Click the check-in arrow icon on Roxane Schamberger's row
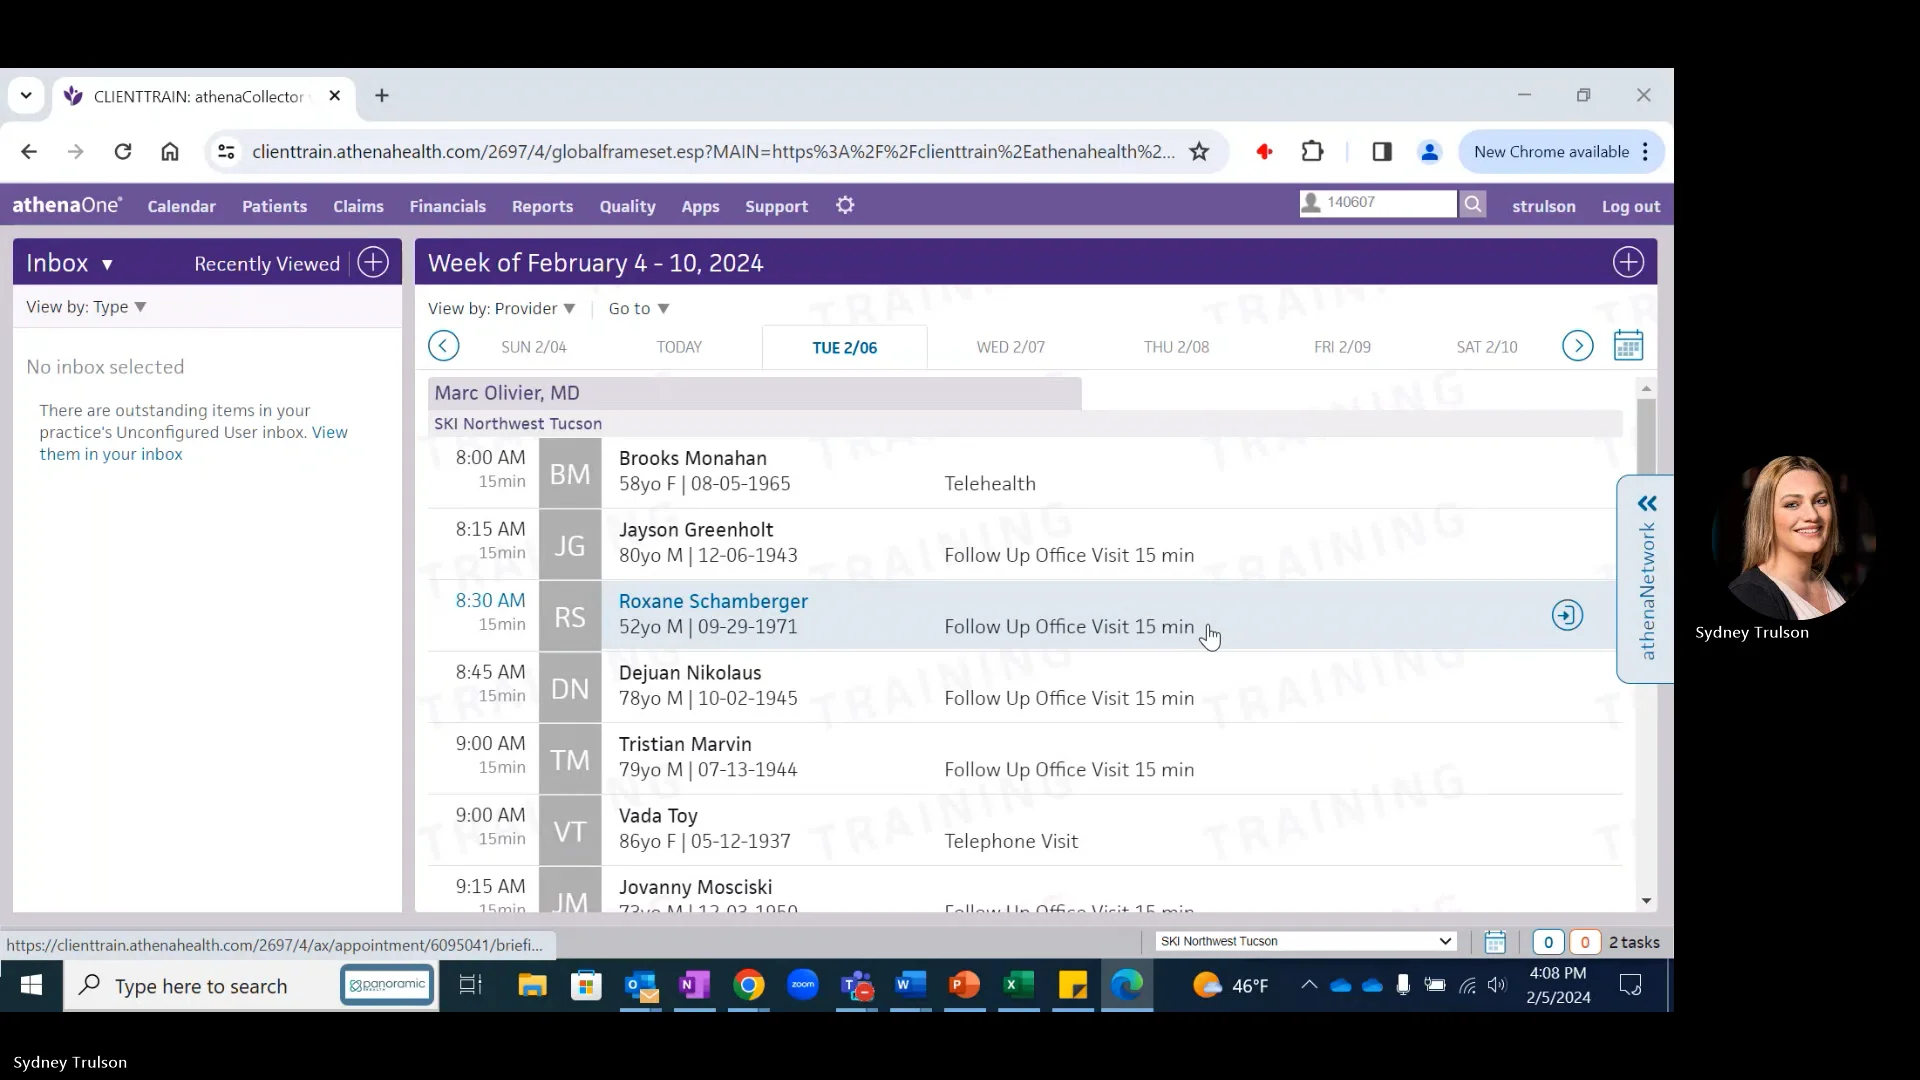 (x=1566, y=616)
